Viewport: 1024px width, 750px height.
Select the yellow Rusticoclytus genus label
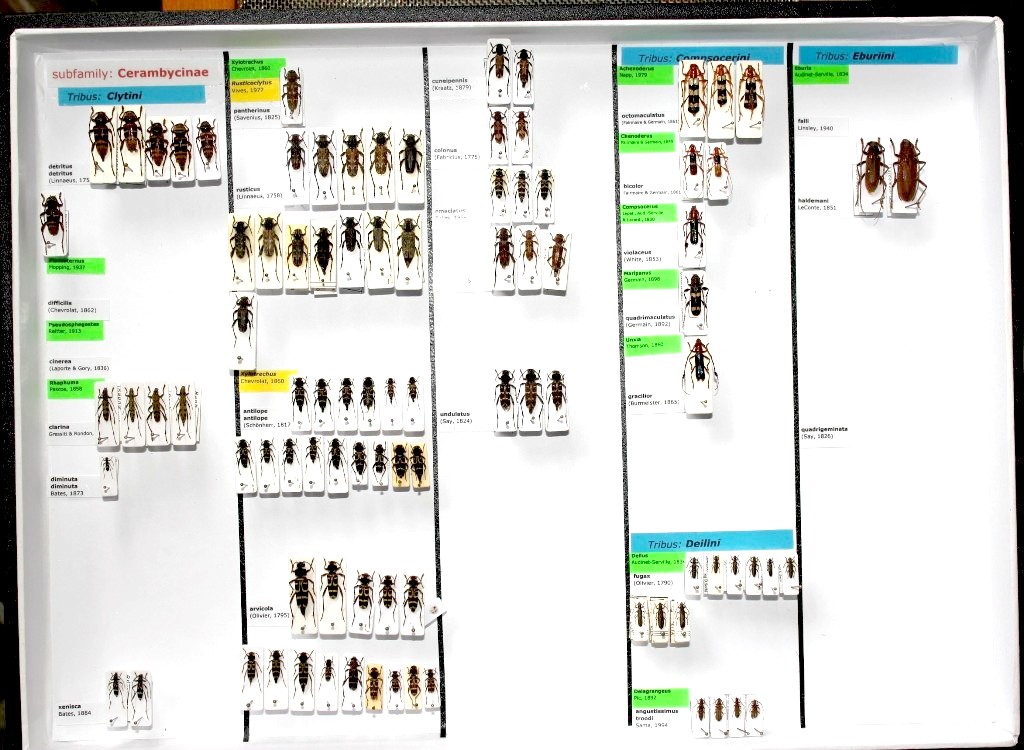(257, 87)
